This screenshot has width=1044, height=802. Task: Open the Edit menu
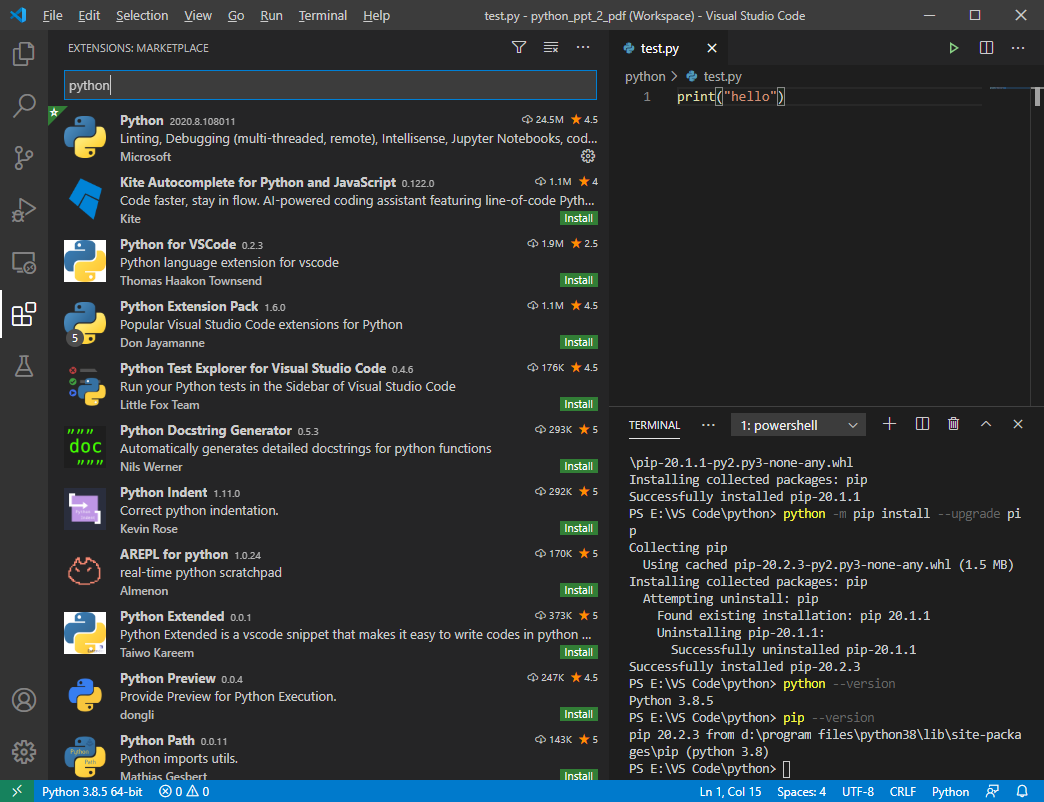(89, 15)
